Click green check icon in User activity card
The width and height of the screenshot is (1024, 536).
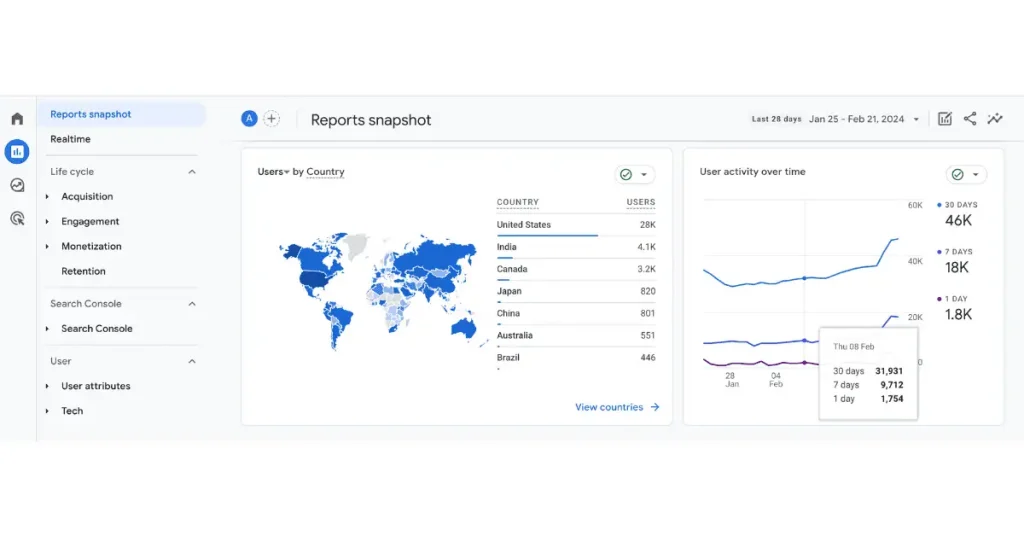tap(957, 174)
